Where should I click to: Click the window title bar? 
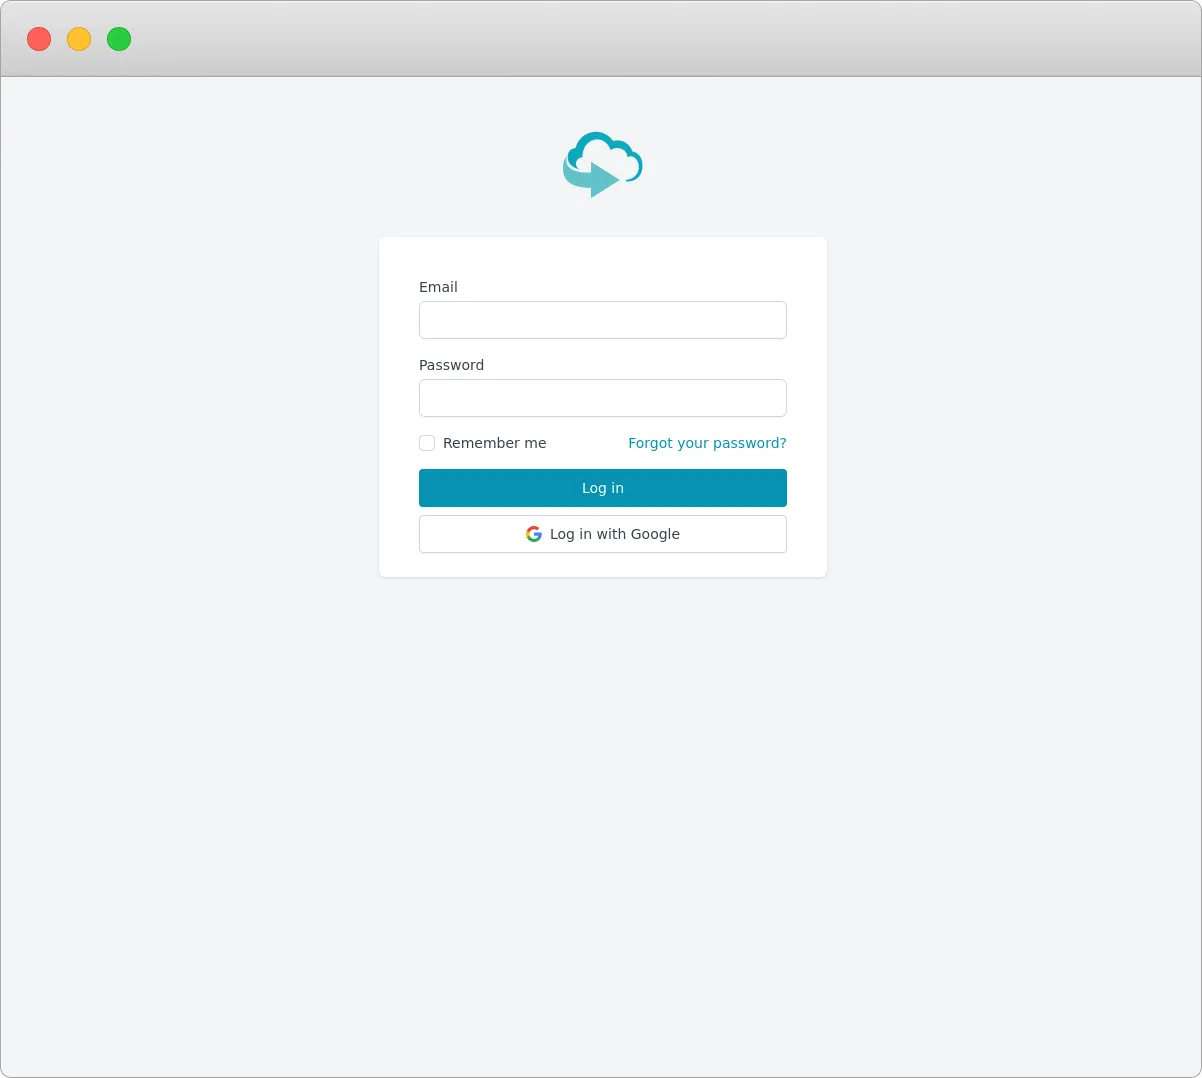click(600, 40)
